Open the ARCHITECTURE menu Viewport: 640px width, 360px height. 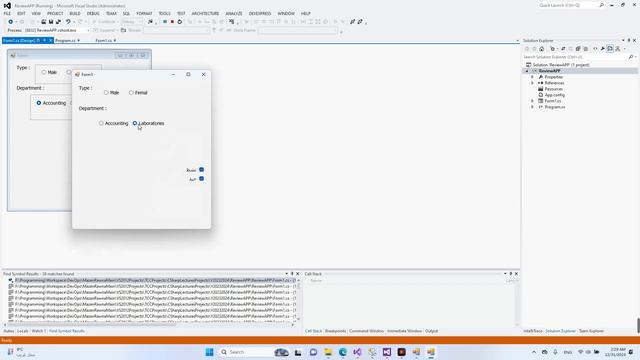click(x=205, y=13)
